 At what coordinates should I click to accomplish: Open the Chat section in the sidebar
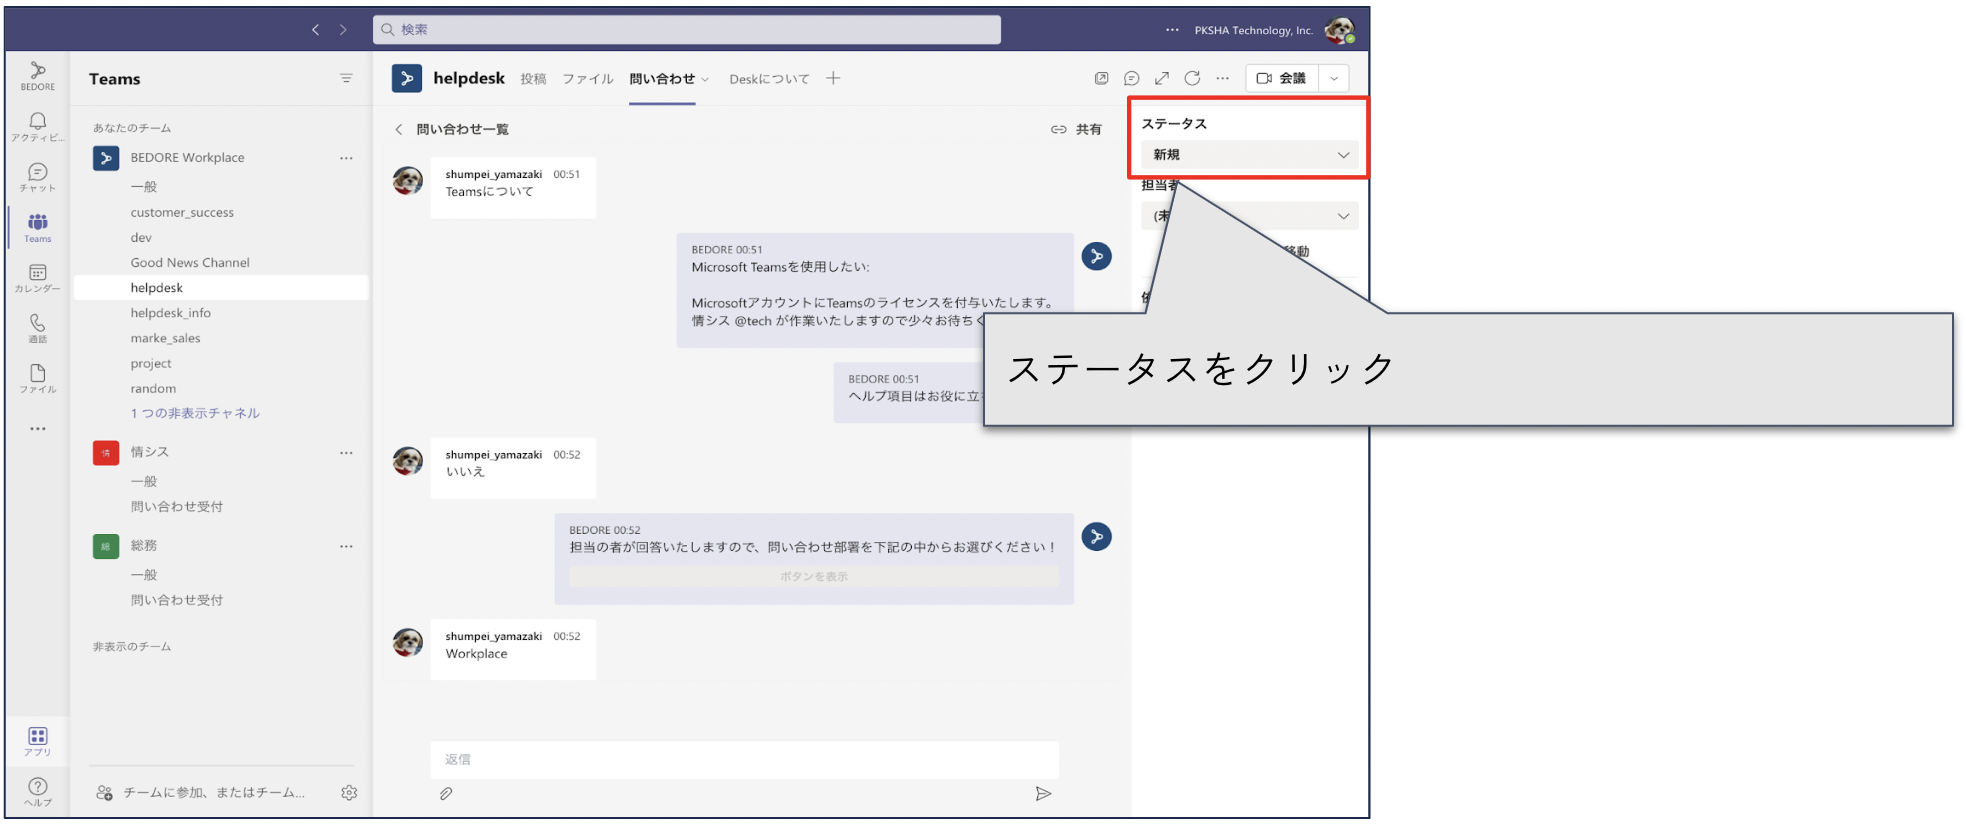[38, 177]
